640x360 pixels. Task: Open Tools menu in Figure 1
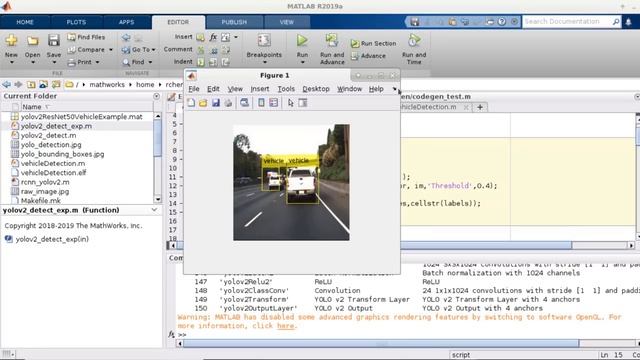coord(286,89)
